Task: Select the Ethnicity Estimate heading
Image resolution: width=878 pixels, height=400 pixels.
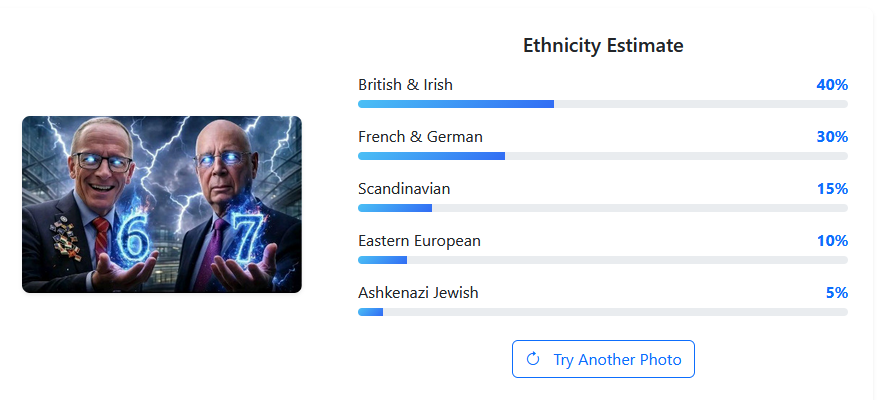Action: (x=603, y=45)
